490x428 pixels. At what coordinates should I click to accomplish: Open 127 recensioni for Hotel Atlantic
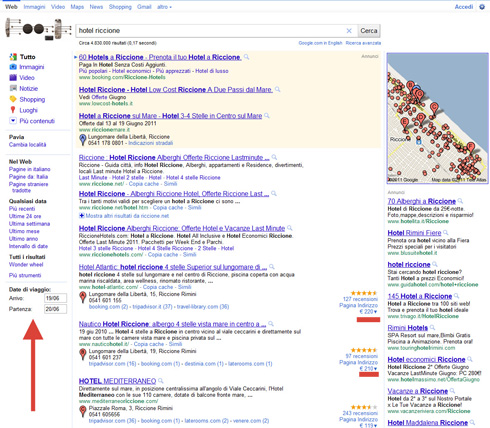click(x=360, y=299)
